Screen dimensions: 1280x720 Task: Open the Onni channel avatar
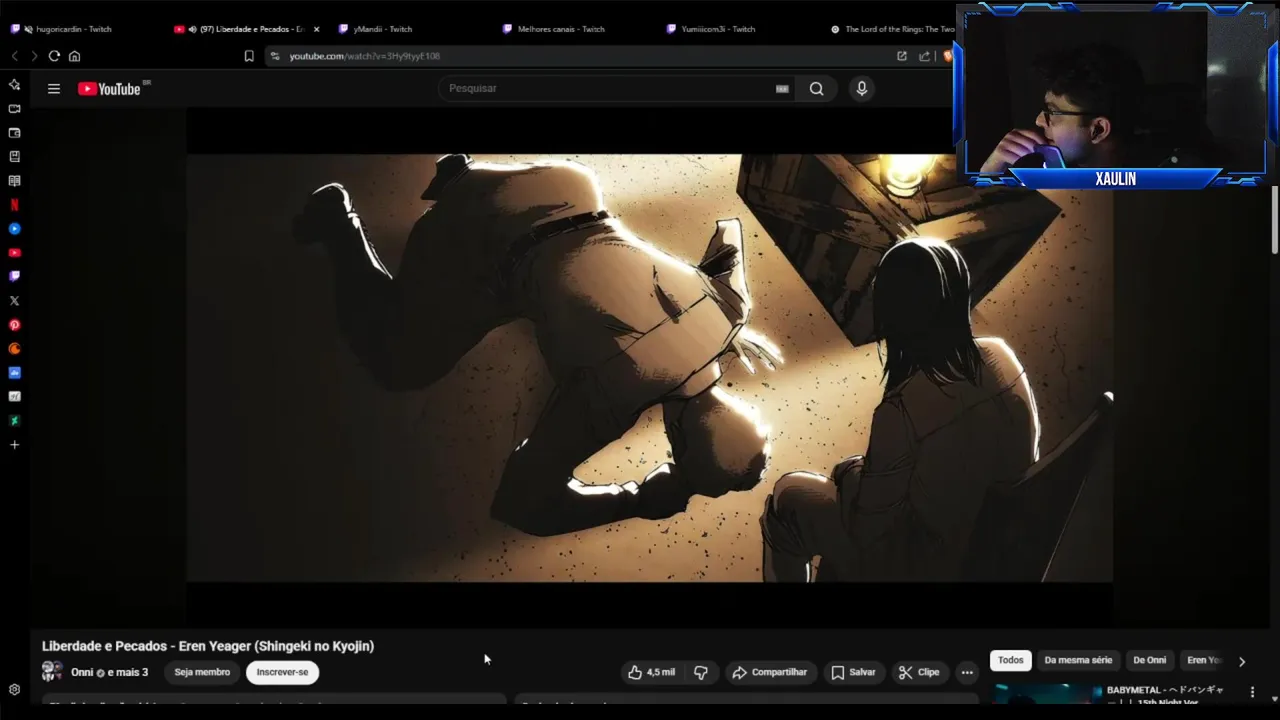click(52, 672)
